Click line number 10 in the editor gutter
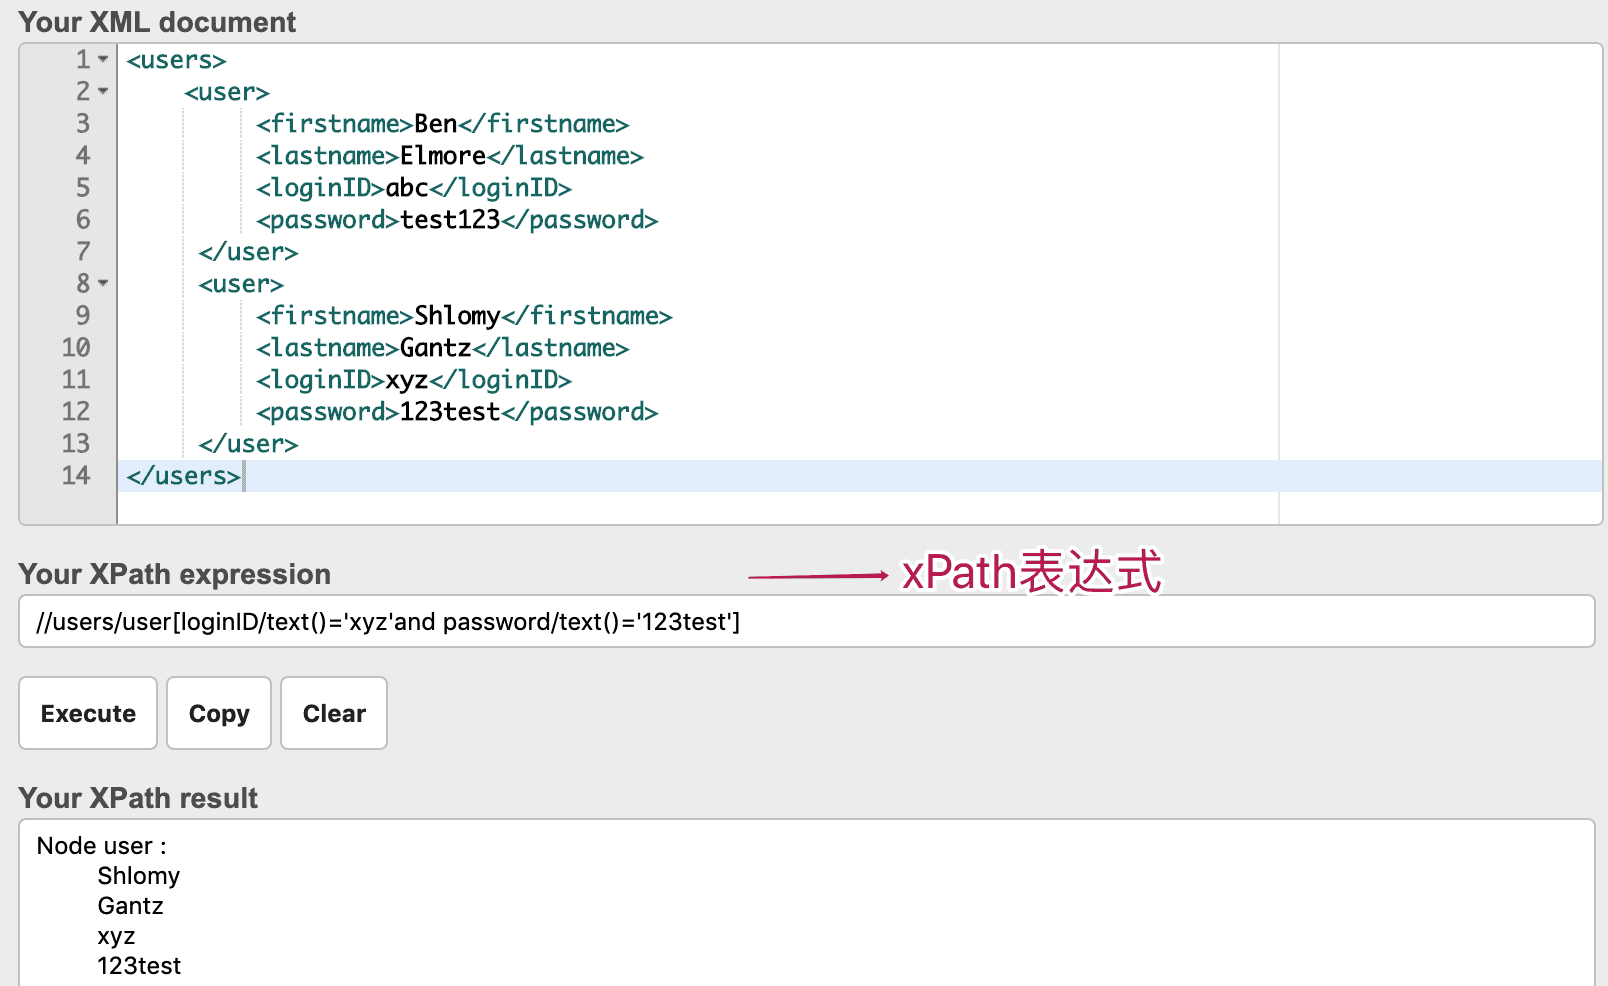The width and height of the screenshot is (1608, 986). (76, 348)
